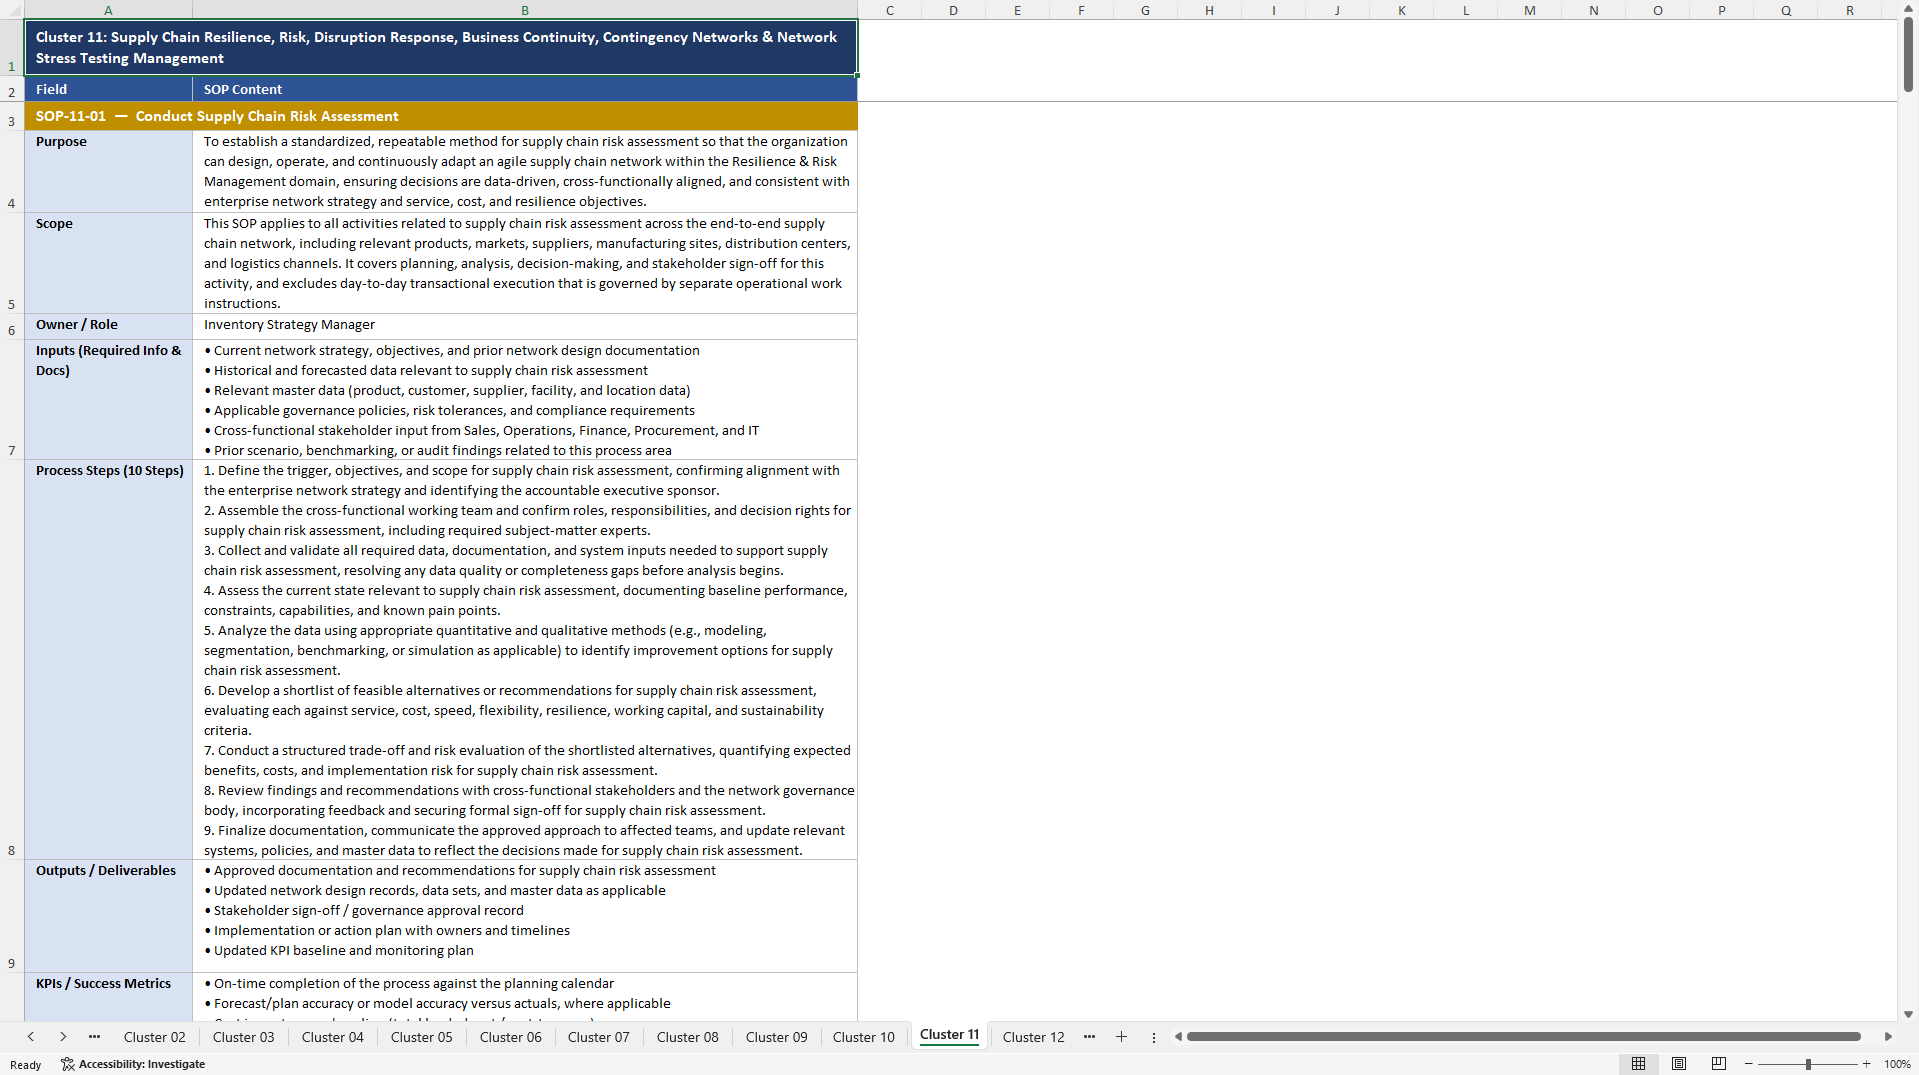Open the Cluster 04 sheet tab

point(332,1037)
